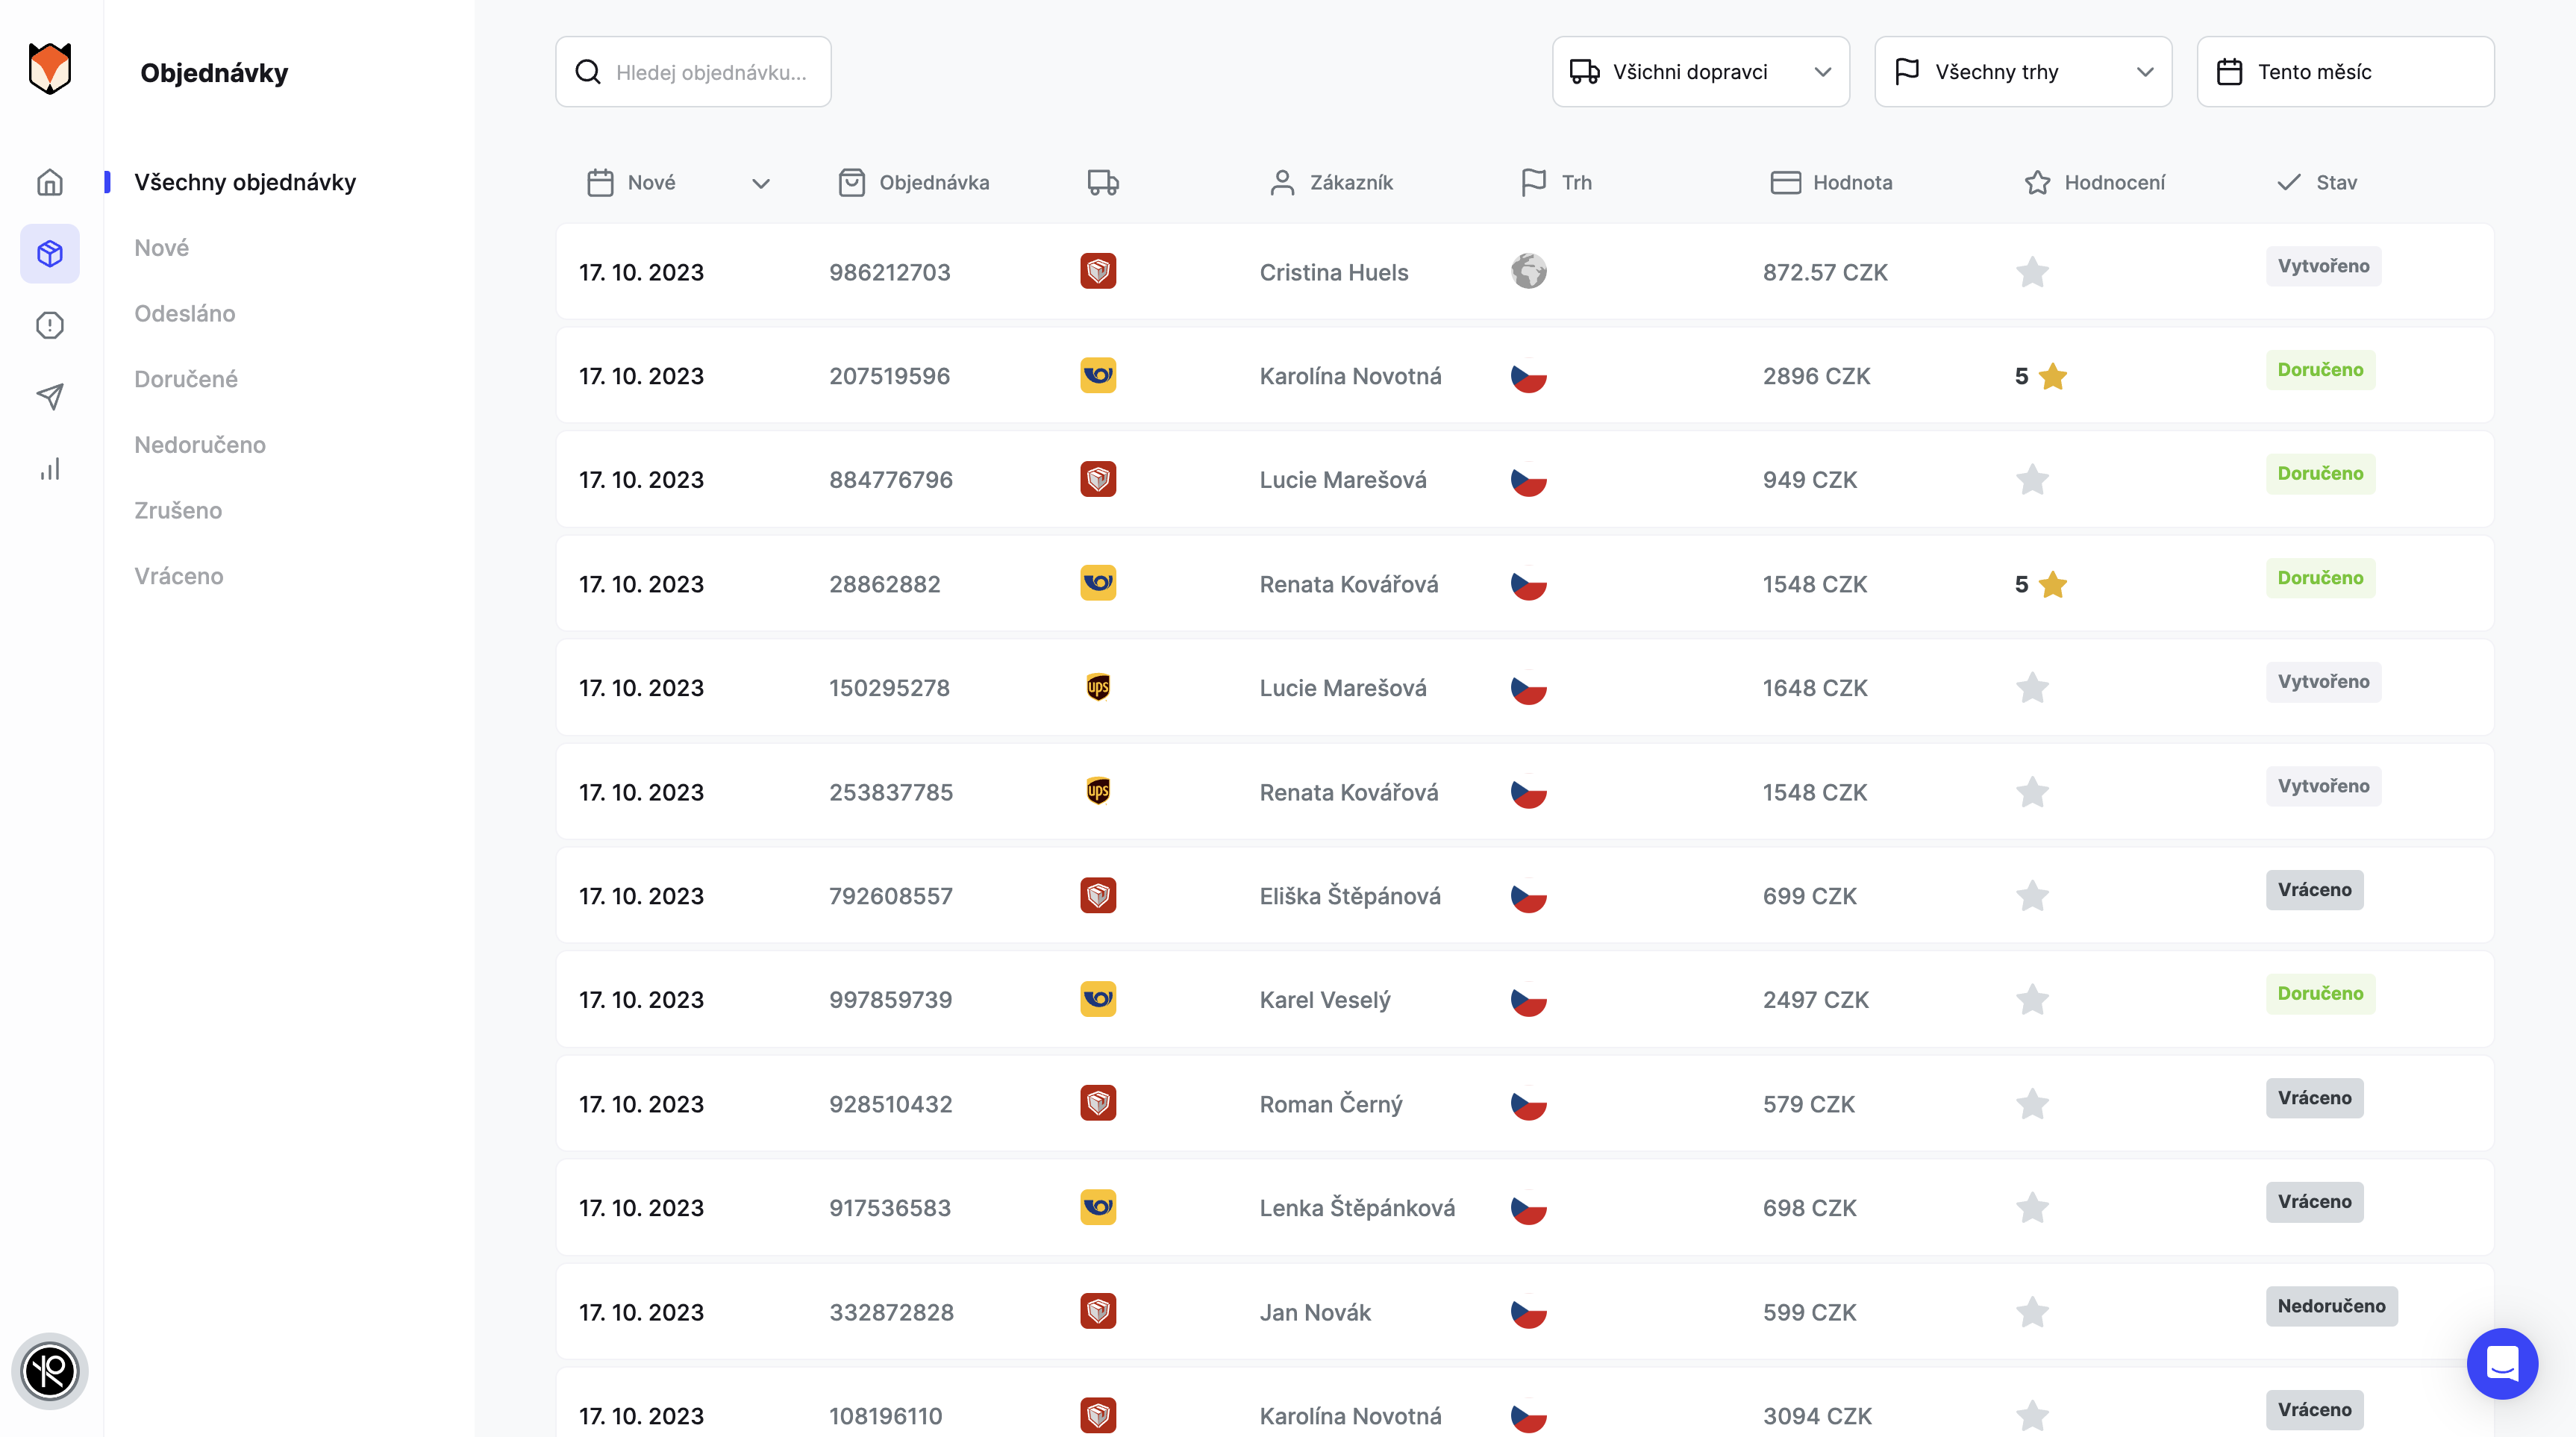This screenshot has height=1437, width=2576.
Task: Click the gray star for order 884776796
Action: 2032,480
